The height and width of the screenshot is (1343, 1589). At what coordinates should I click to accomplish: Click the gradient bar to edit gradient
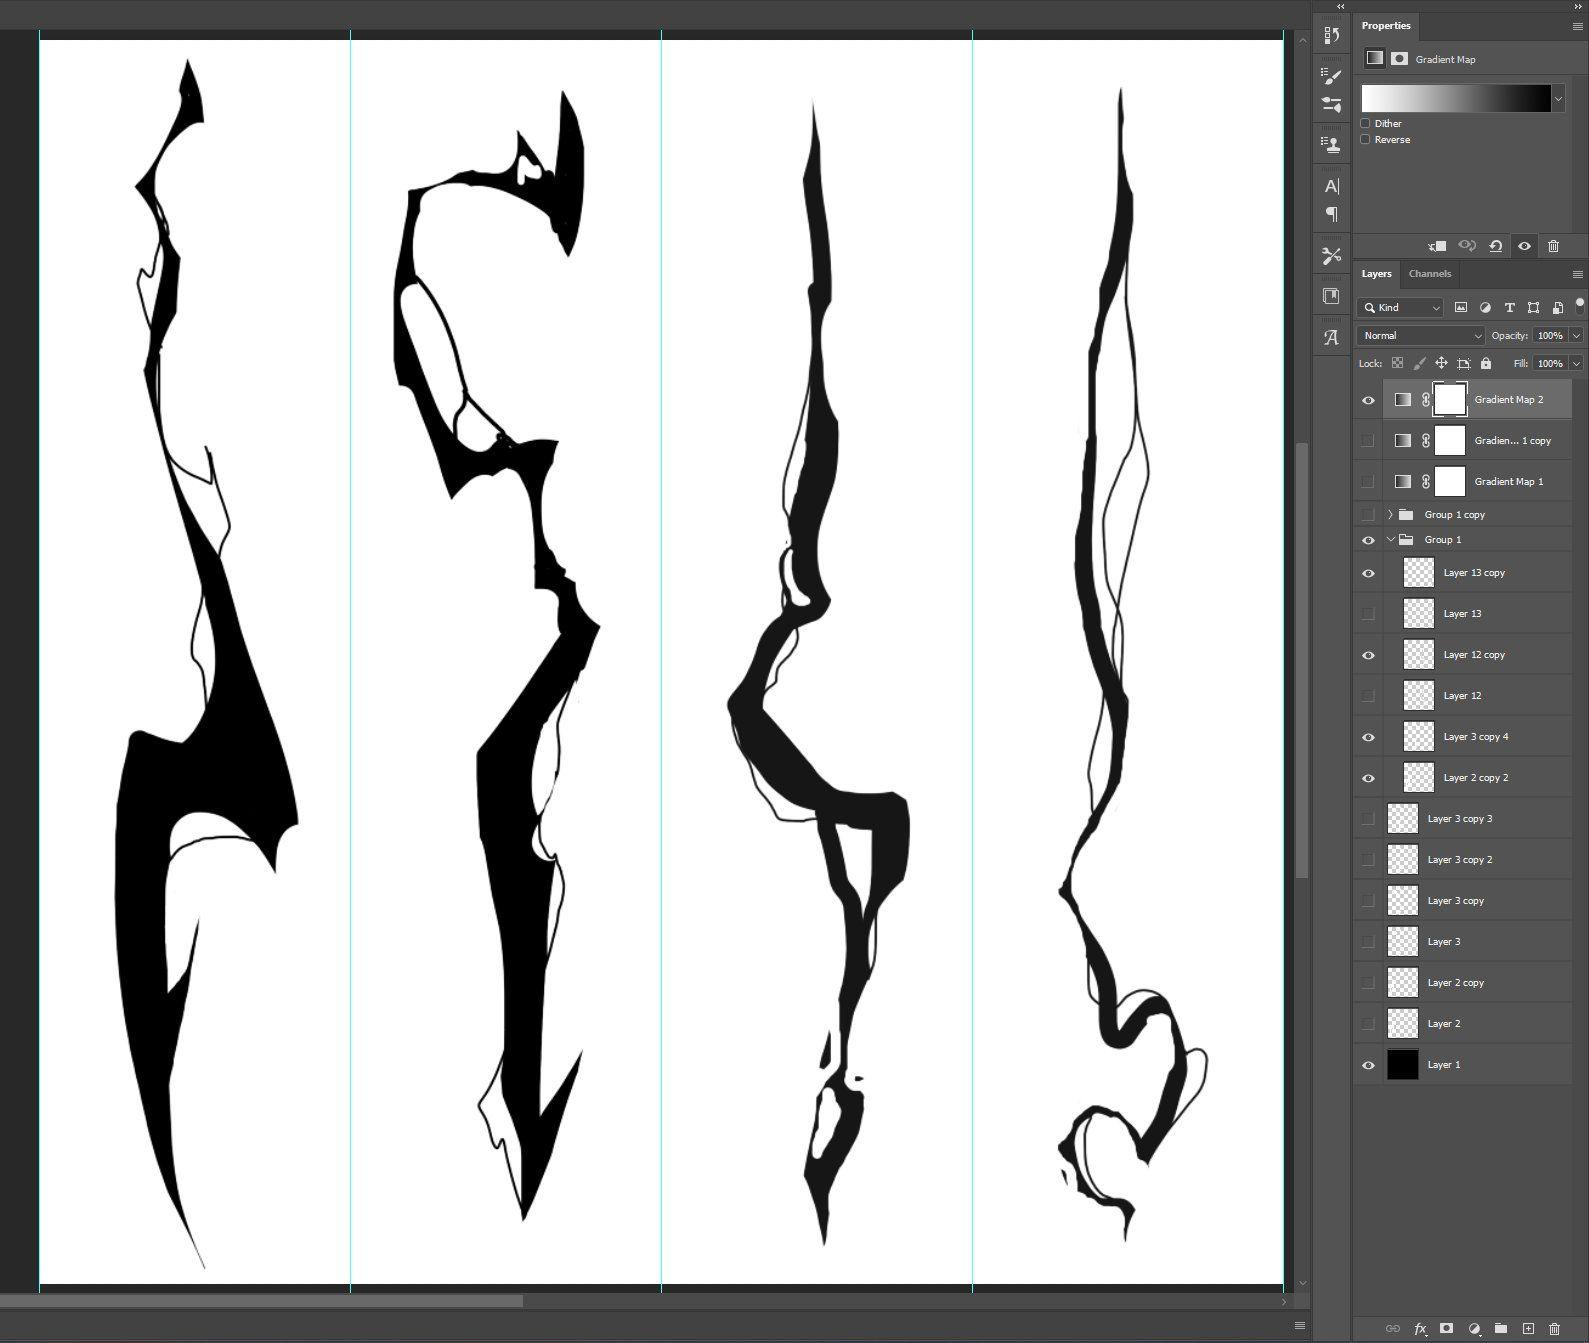(x=1455, y=98)
